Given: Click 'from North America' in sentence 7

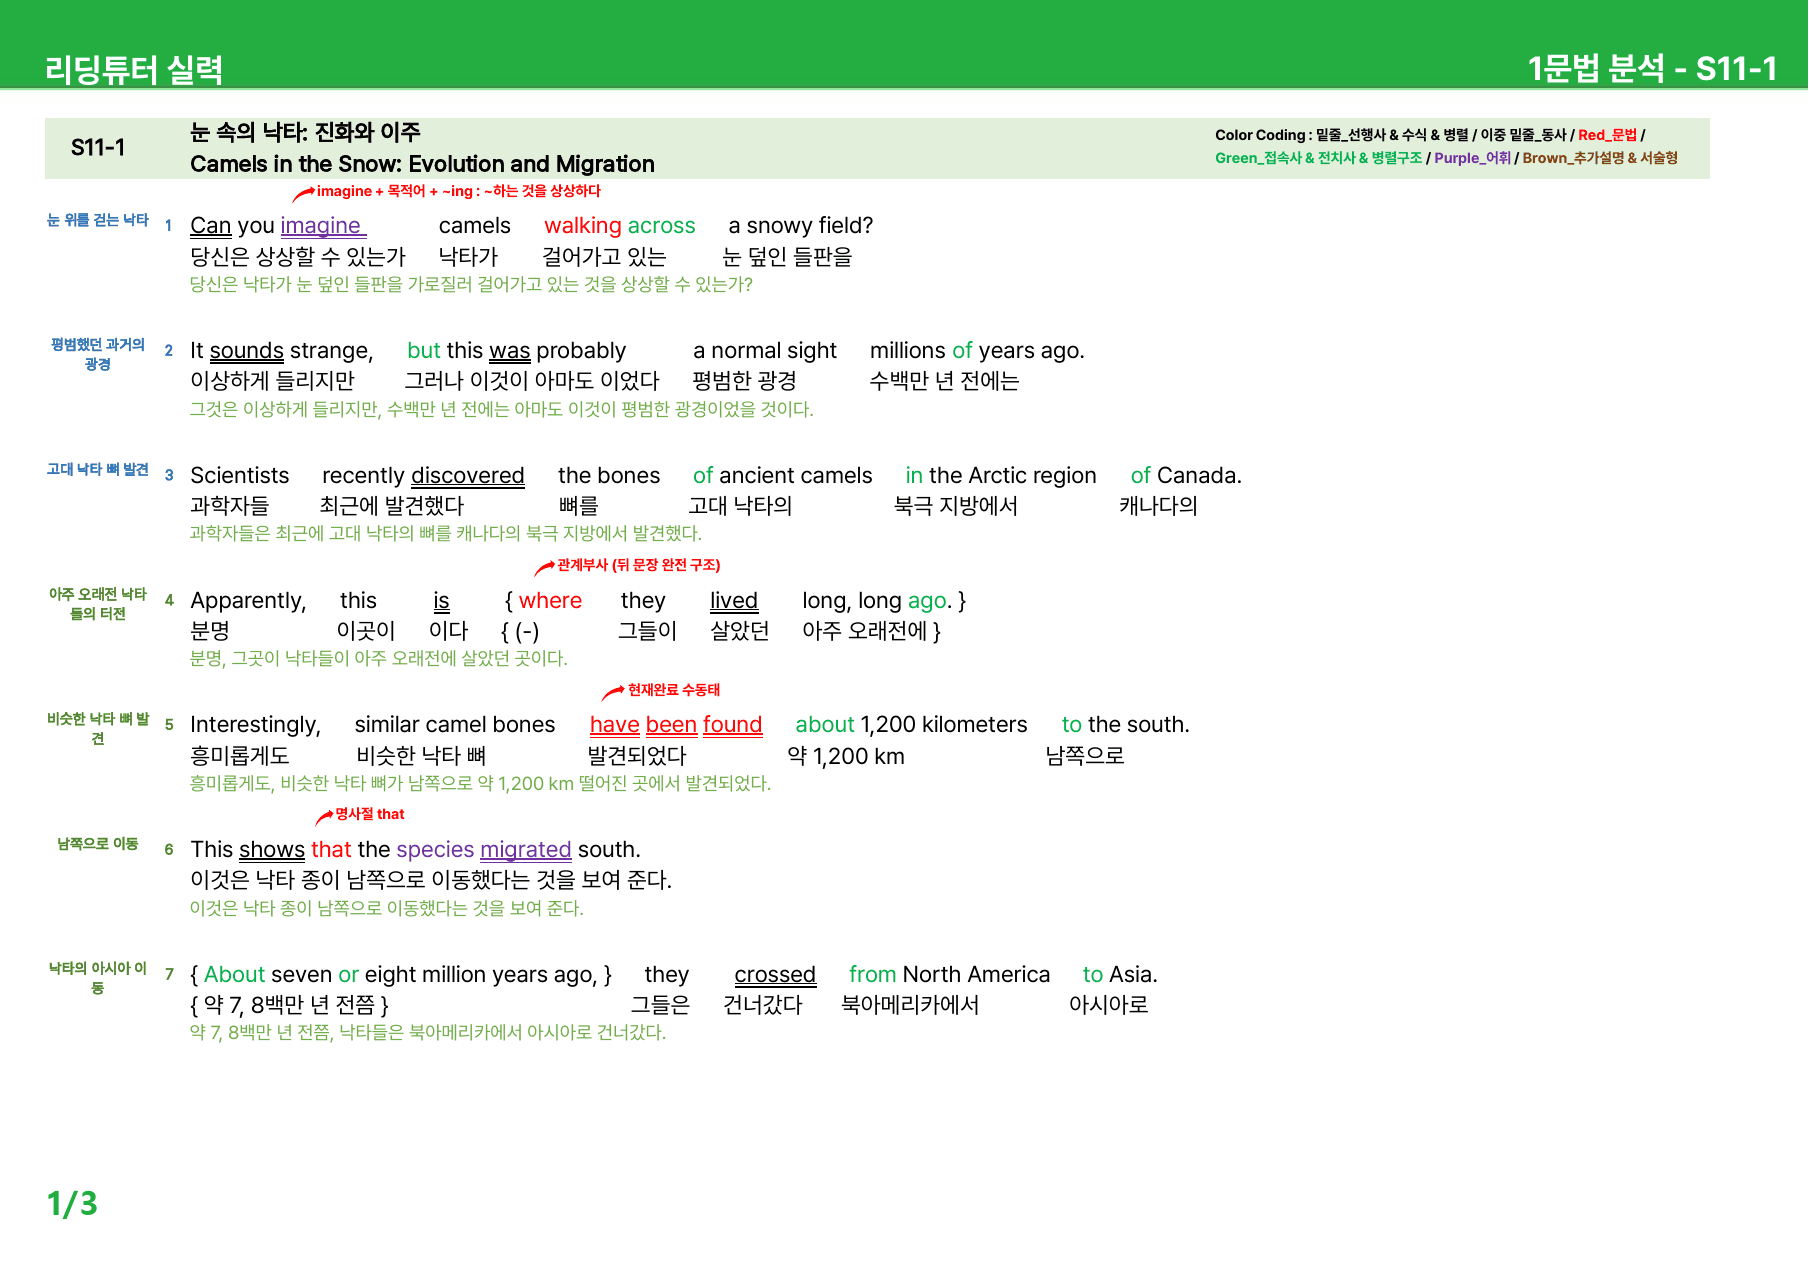Looking at the screenshot, I should tap(949, 975).
